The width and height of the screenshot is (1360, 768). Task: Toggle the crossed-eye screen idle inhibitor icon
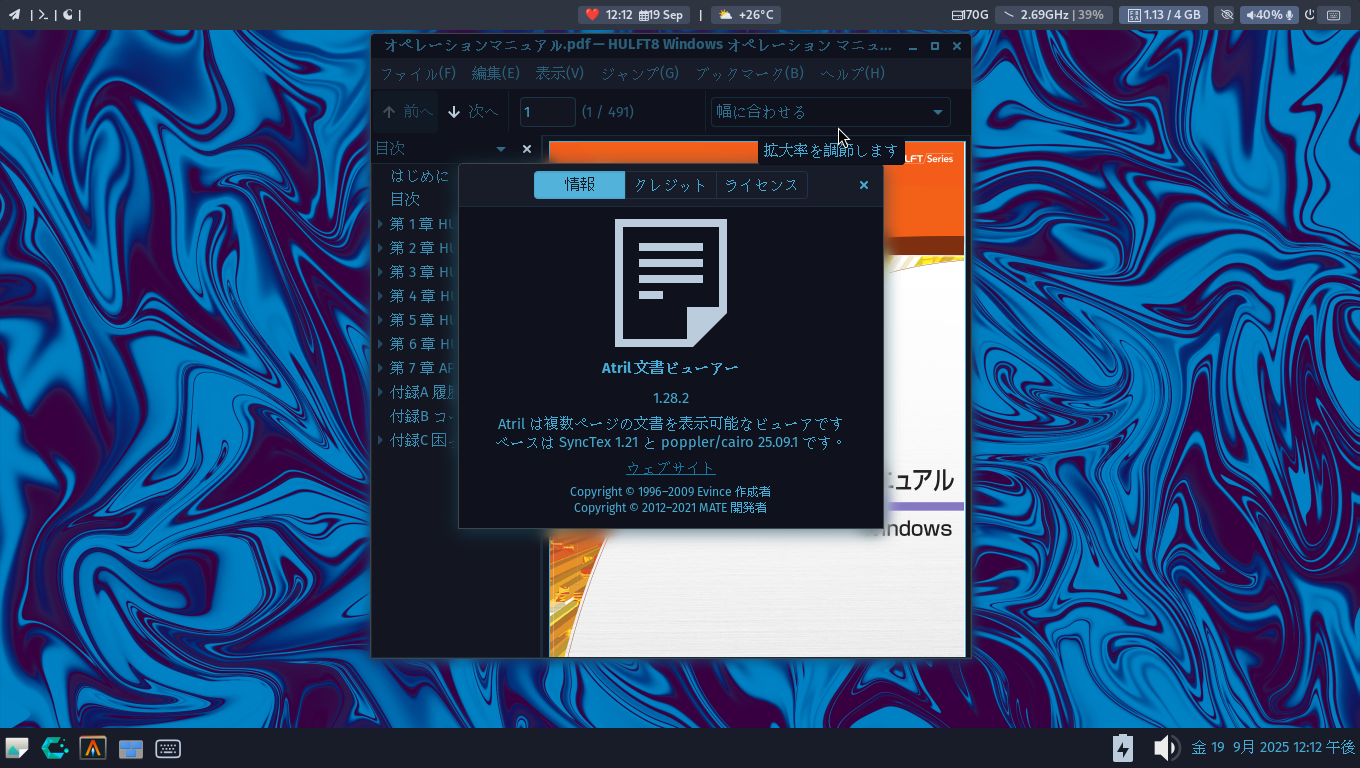coord(1227,15)
